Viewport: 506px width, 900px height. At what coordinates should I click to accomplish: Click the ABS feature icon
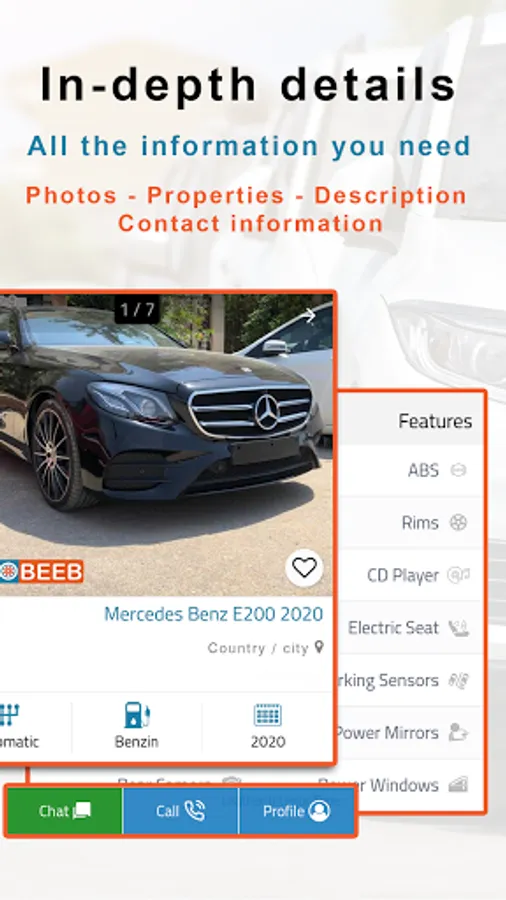coord(458,470)
